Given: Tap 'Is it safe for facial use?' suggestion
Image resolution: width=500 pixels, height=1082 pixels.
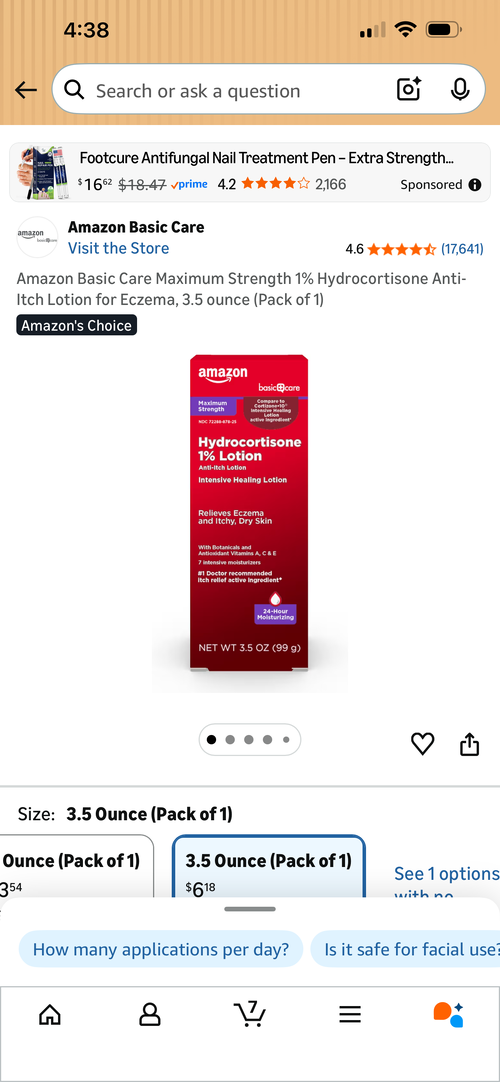Looking at the screenshot, I should coord(406,949).
